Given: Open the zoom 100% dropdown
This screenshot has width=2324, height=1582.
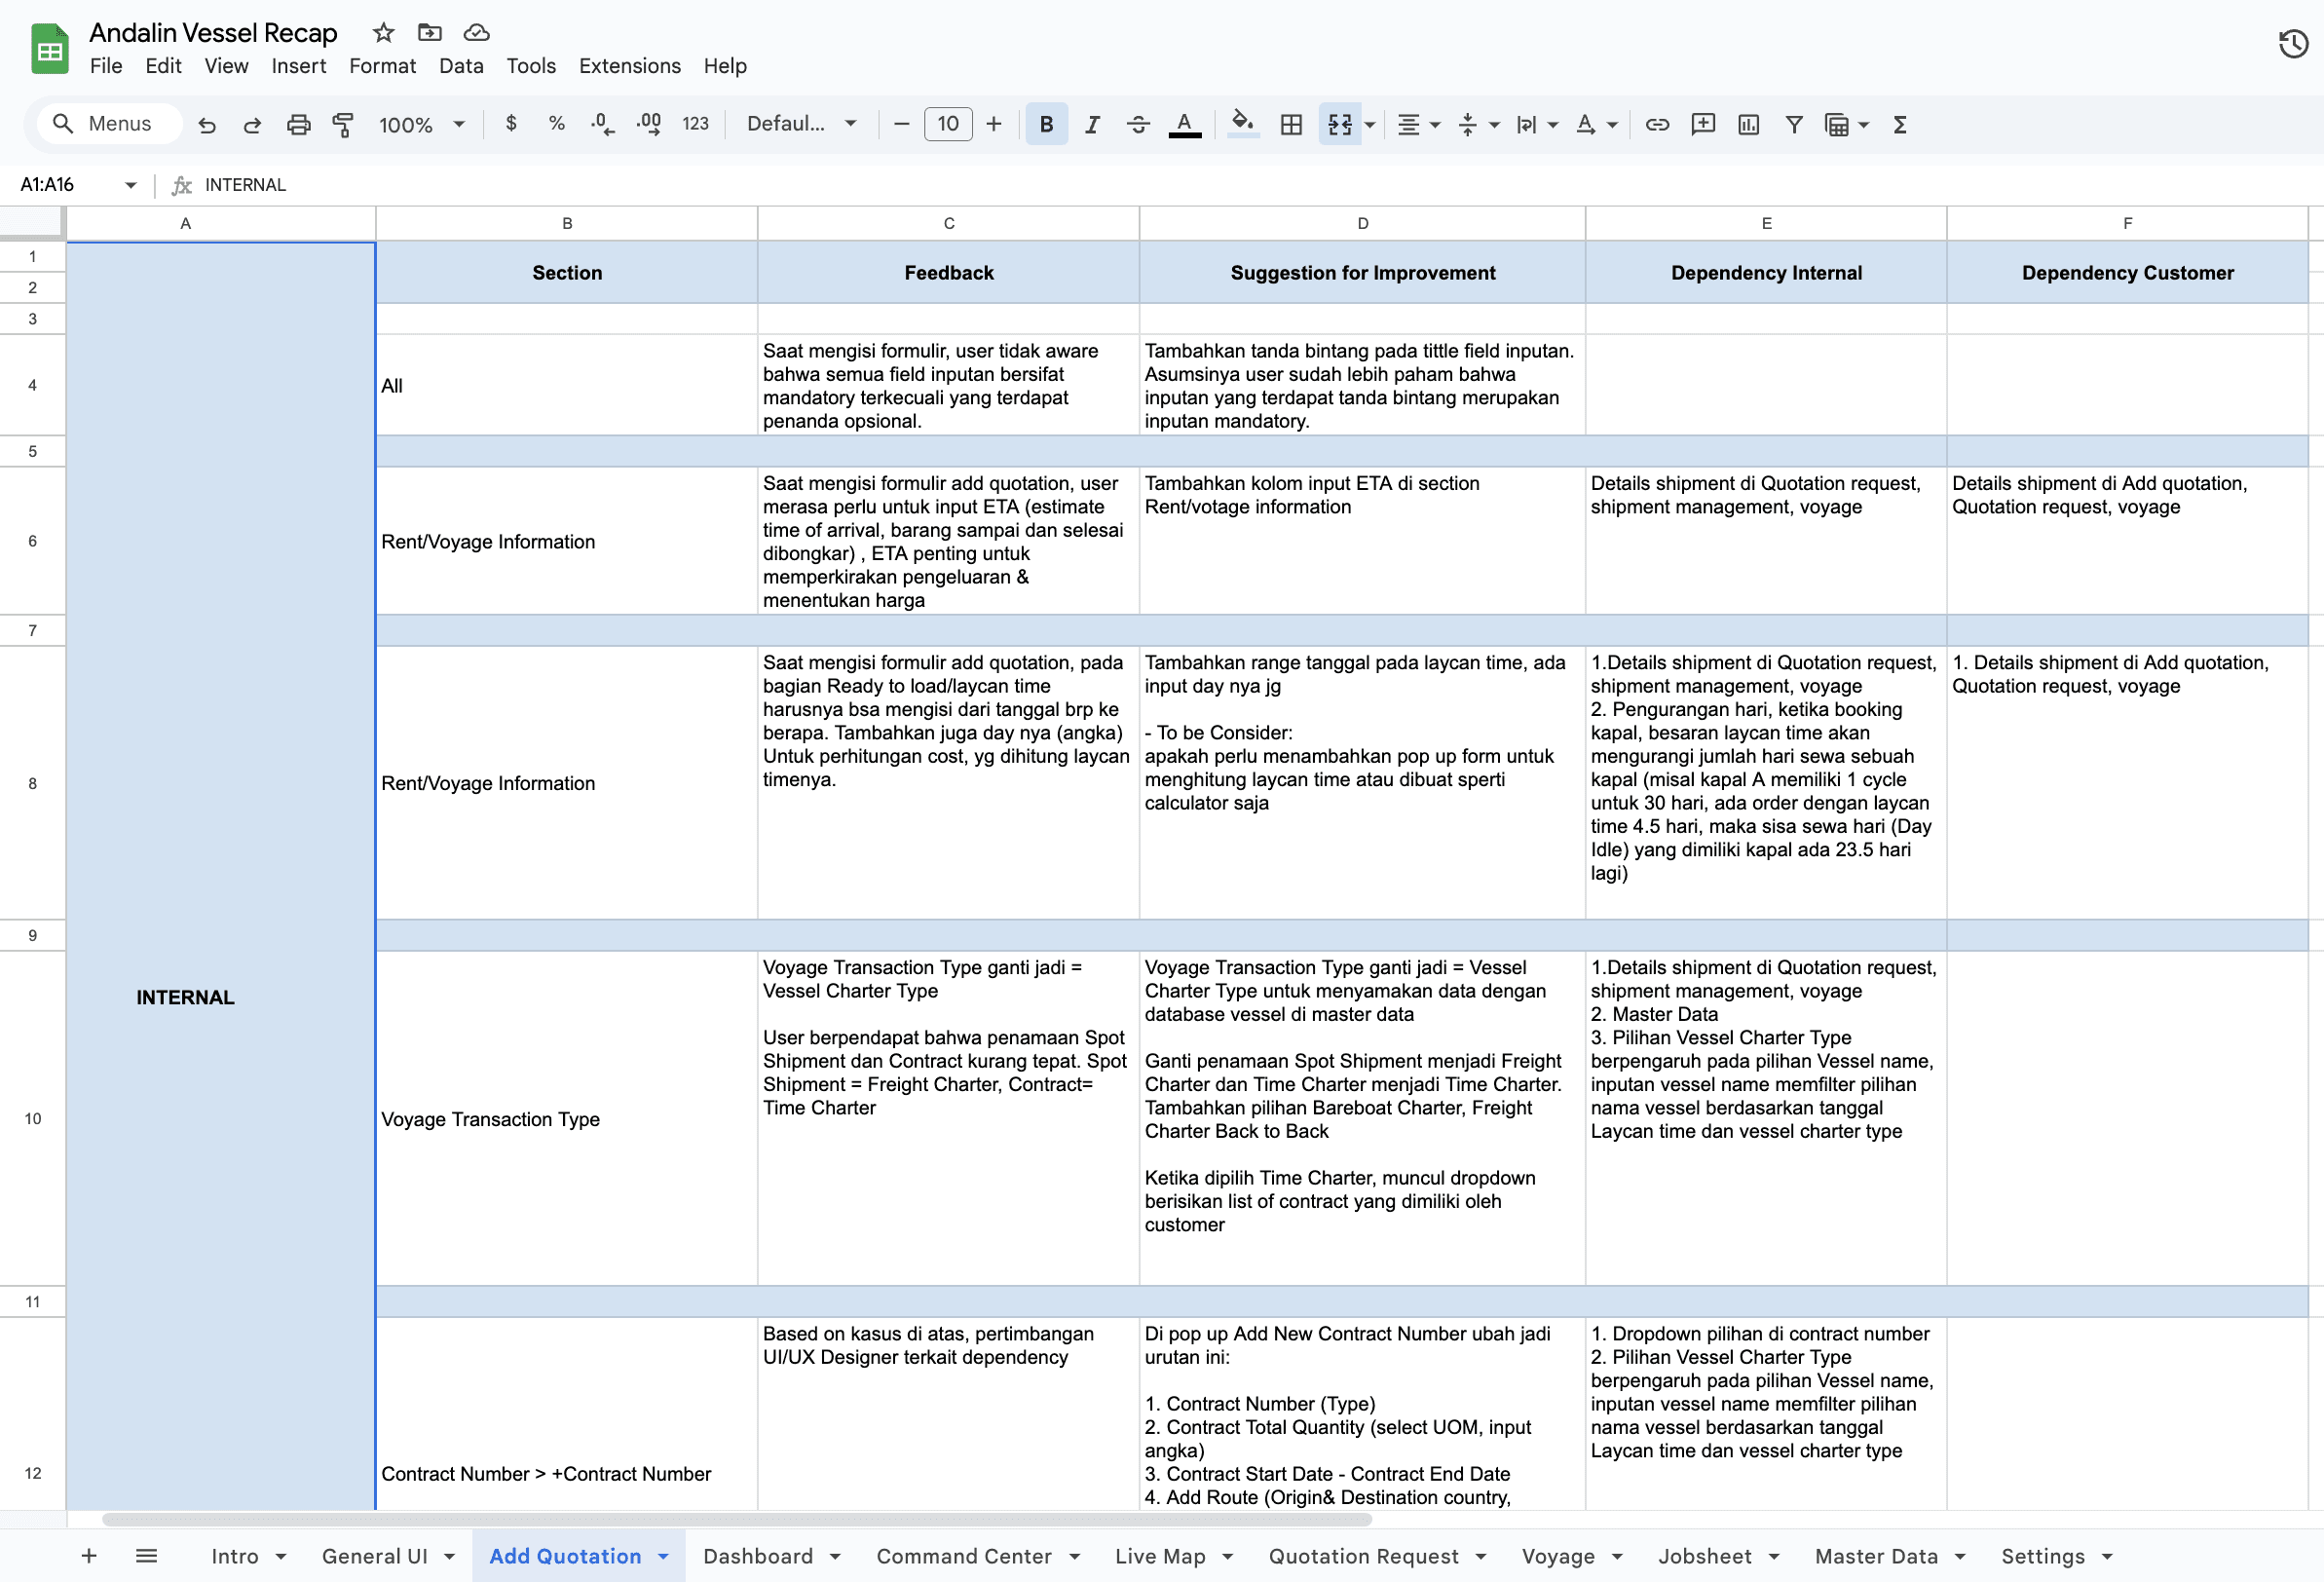Looking at the screenshot, I should click(x=421, y=124).
